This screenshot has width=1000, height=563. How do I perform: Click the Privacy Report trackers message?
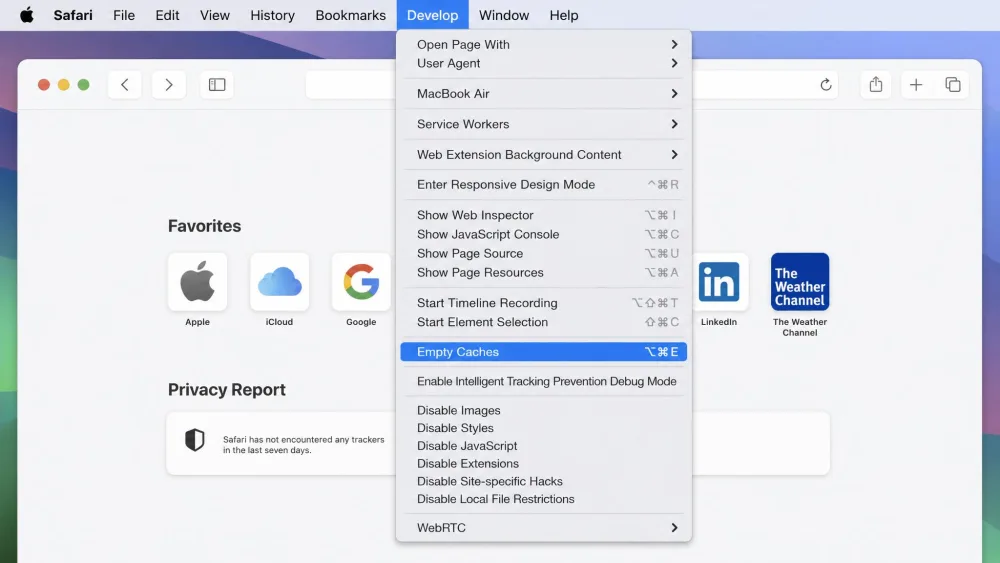click(304, 444)
